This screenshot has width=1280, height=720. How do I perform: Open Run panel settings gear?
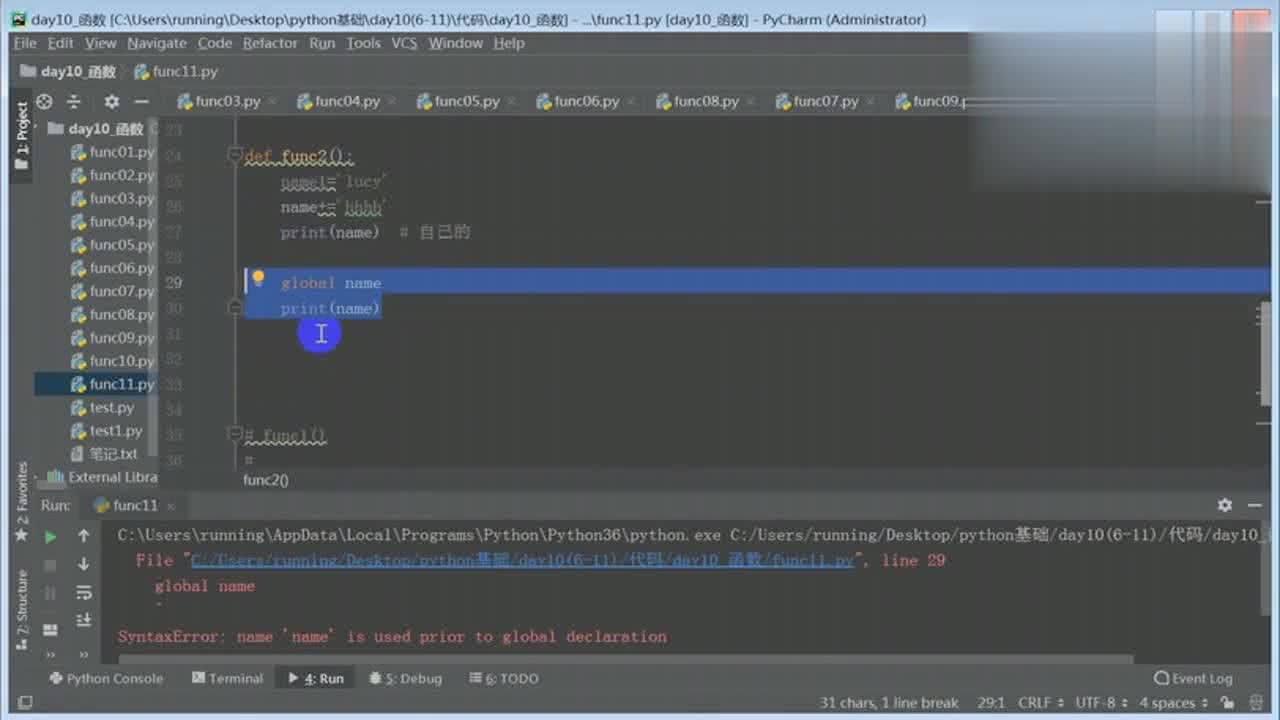tap(1224, 505)
